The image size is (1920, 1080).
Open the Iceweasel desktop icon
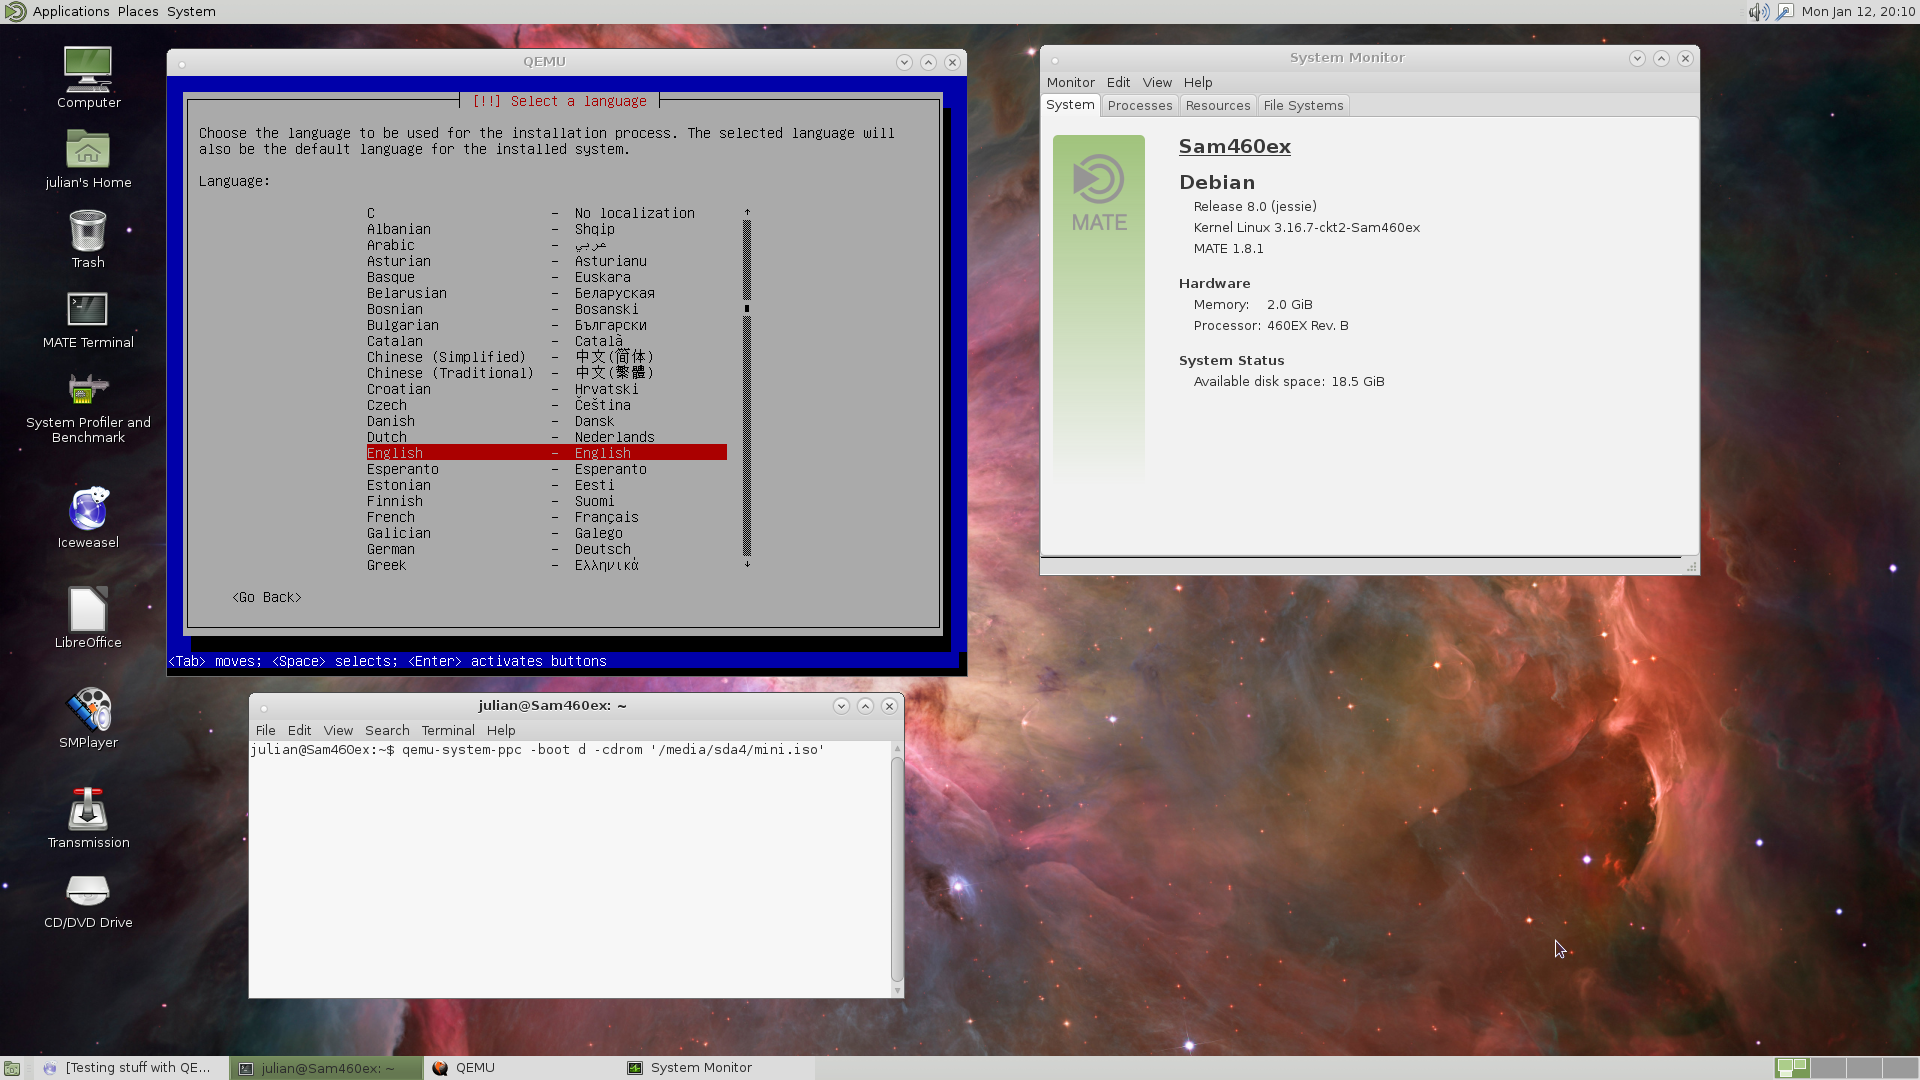(x=88, y=510)
